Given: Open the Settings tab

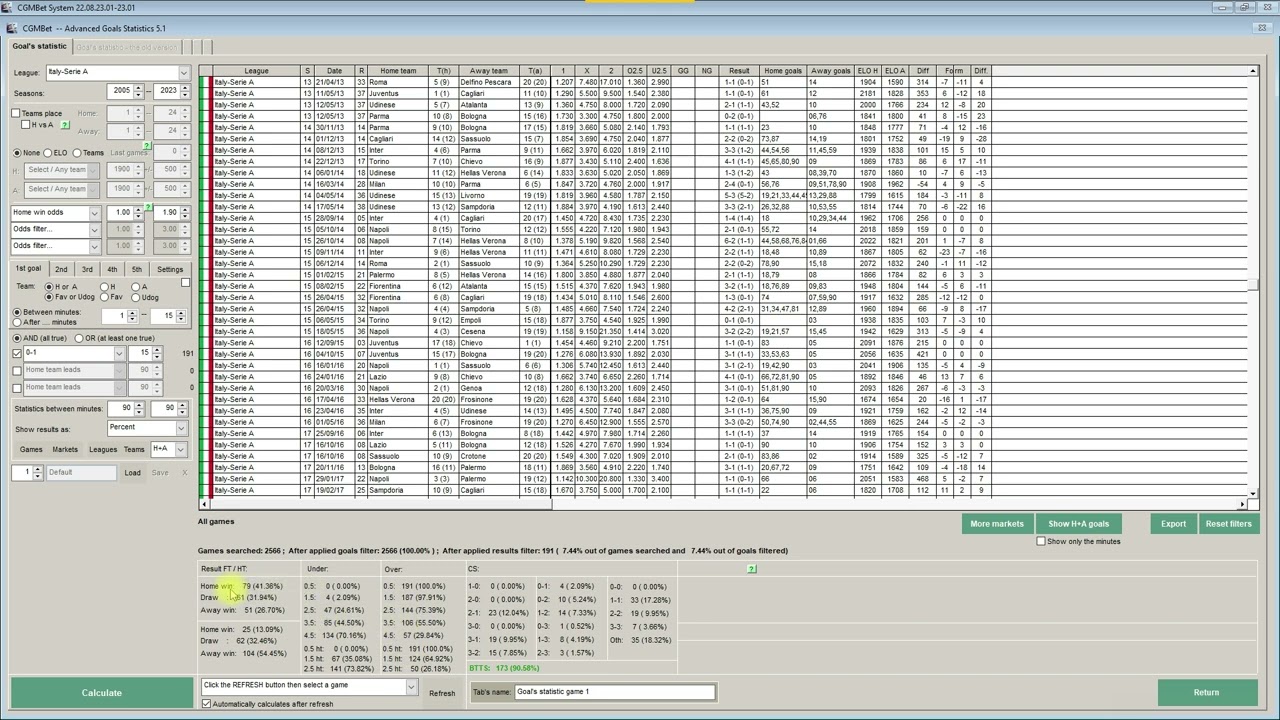Looking at the screenshot, I should pos(170,269).
